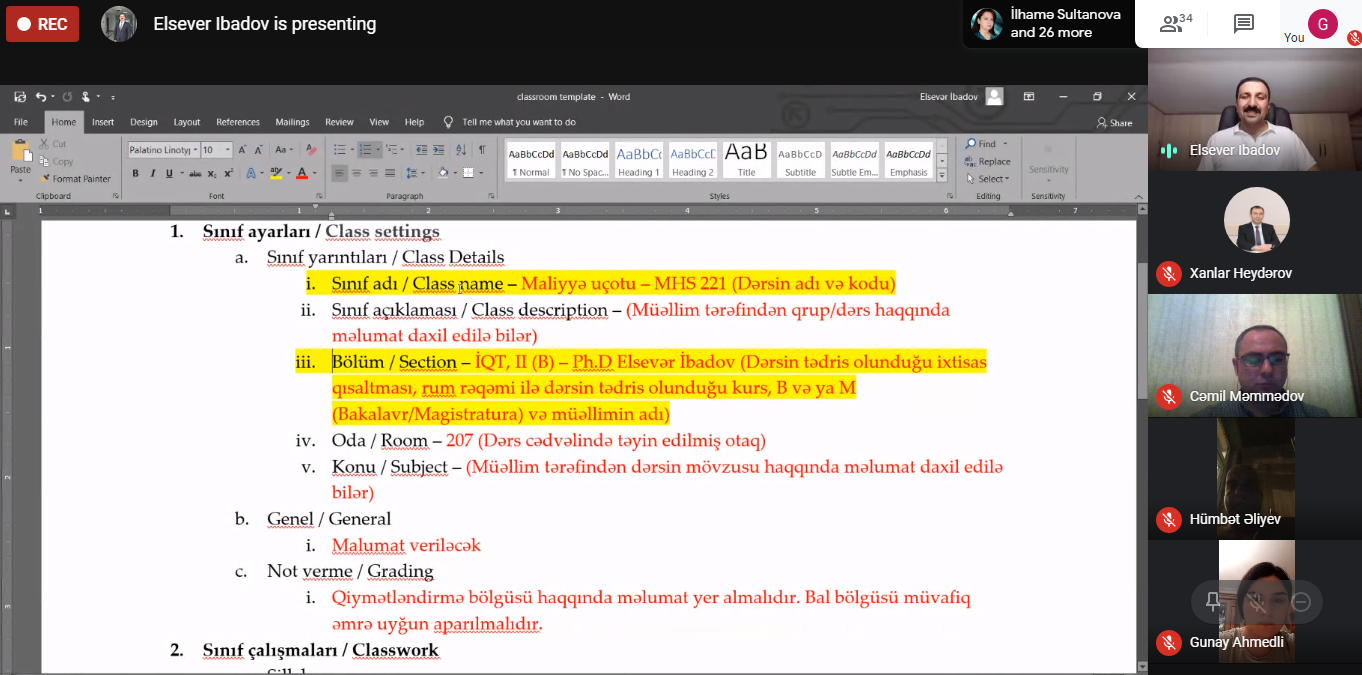Screen dimensions: 1362x675
Task: Toggle underline formatting
Action: click(x=168, y=173)
